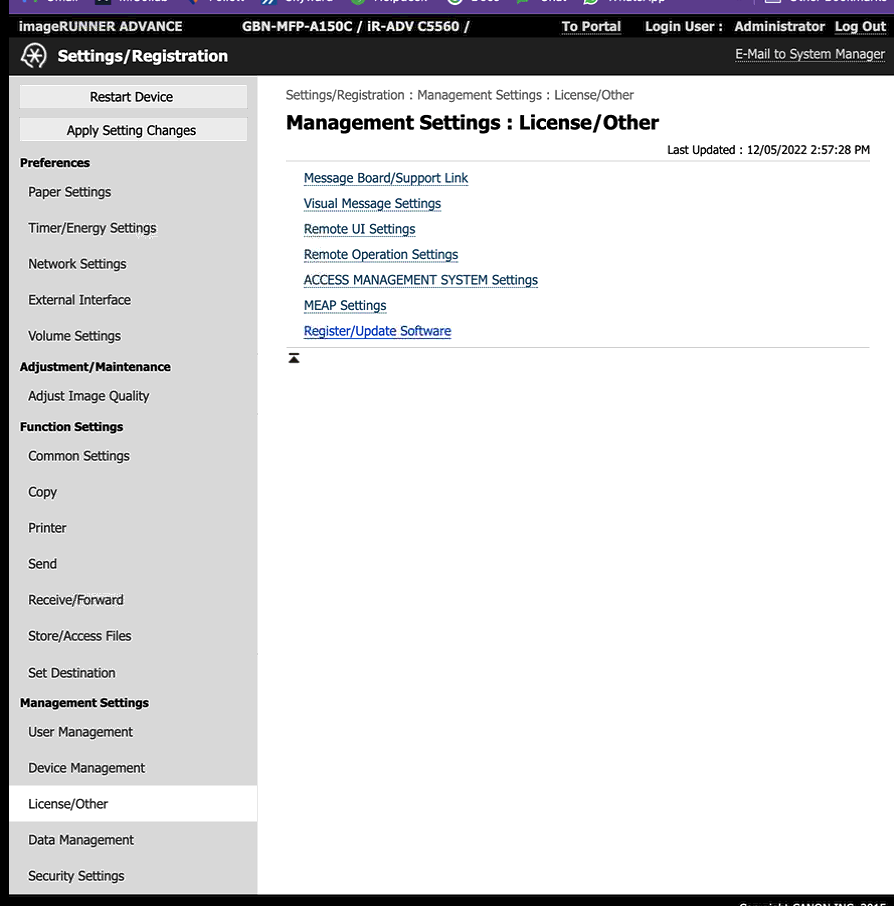Click Apply Setting Changes button
The image size is (894, 906).
point(133,130)
